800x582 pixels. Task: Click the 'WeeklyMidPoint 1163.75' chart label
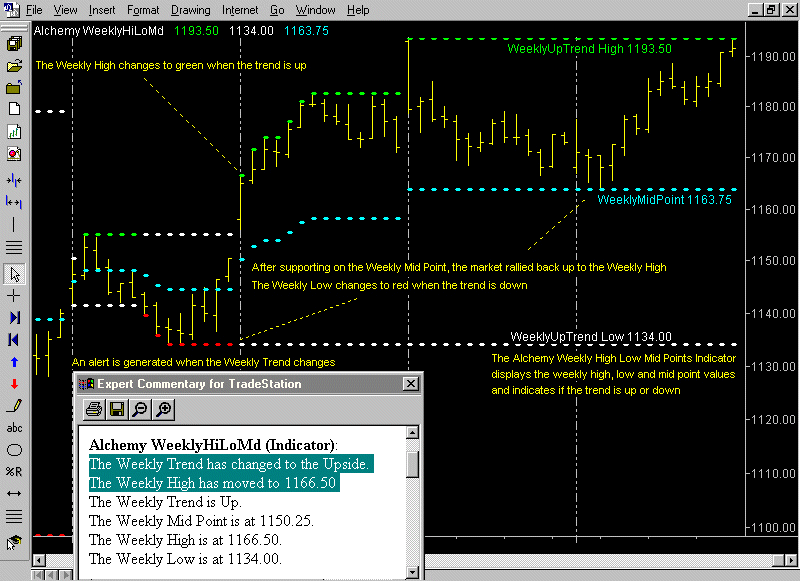(x=664, y=199)
